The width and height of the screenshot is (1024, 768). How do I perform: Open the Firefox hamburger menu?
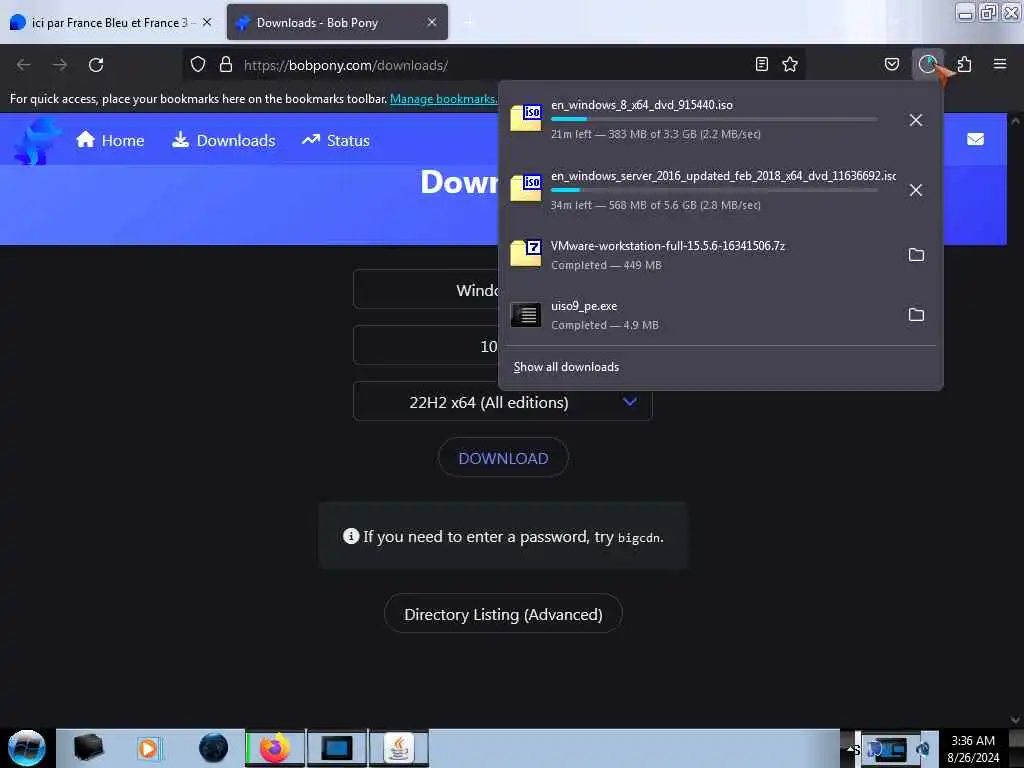[x=1000, y=64]
